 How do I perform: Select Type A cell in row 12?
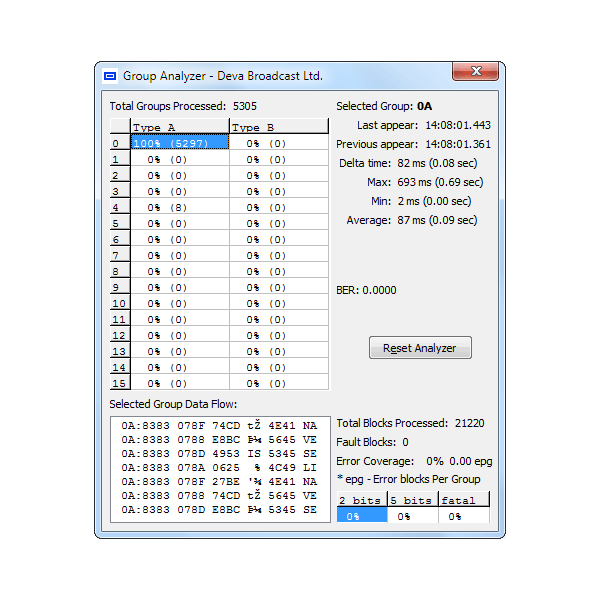(x=180, y=335)
